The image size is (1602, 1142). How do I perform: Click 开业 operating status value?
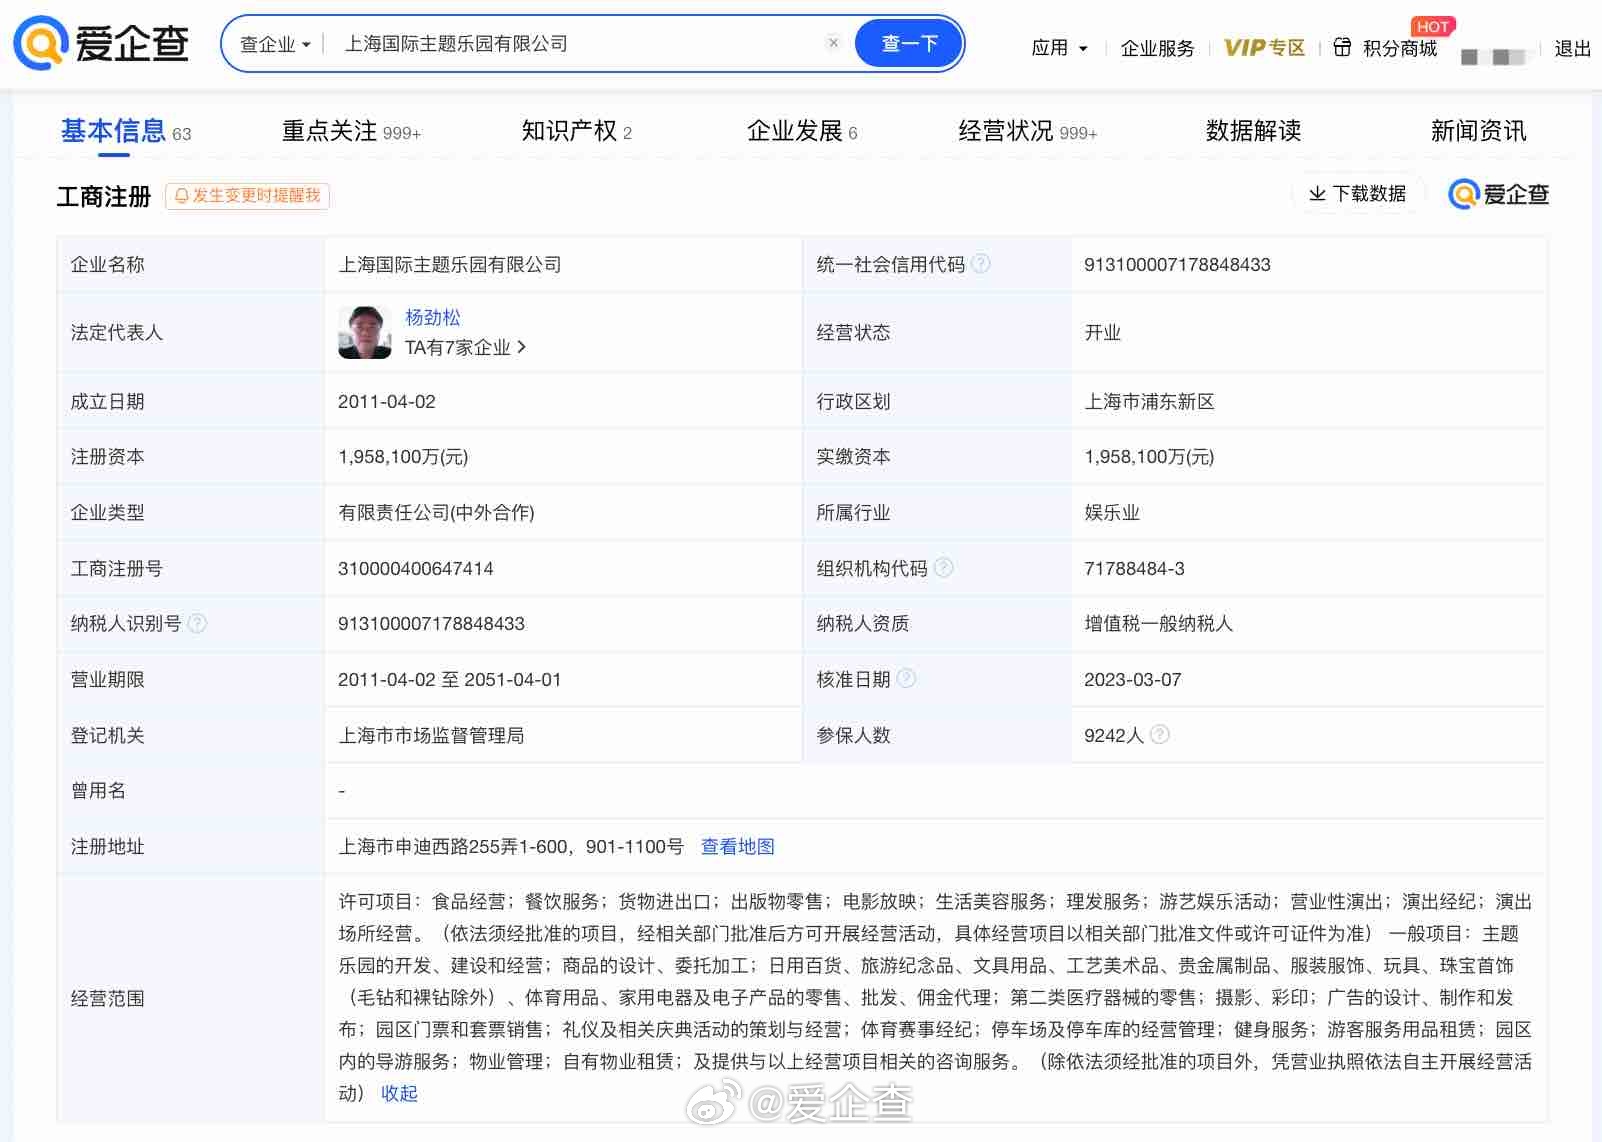coord(1103,332)
